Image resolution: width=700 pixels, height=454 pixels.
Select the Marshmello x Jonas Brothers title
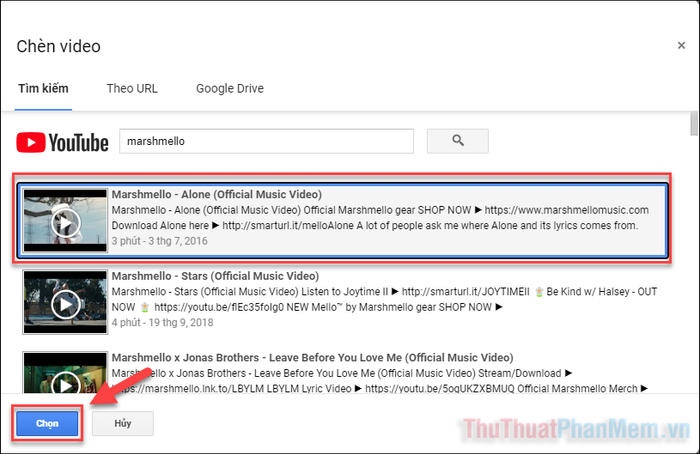tap(312, 358)
